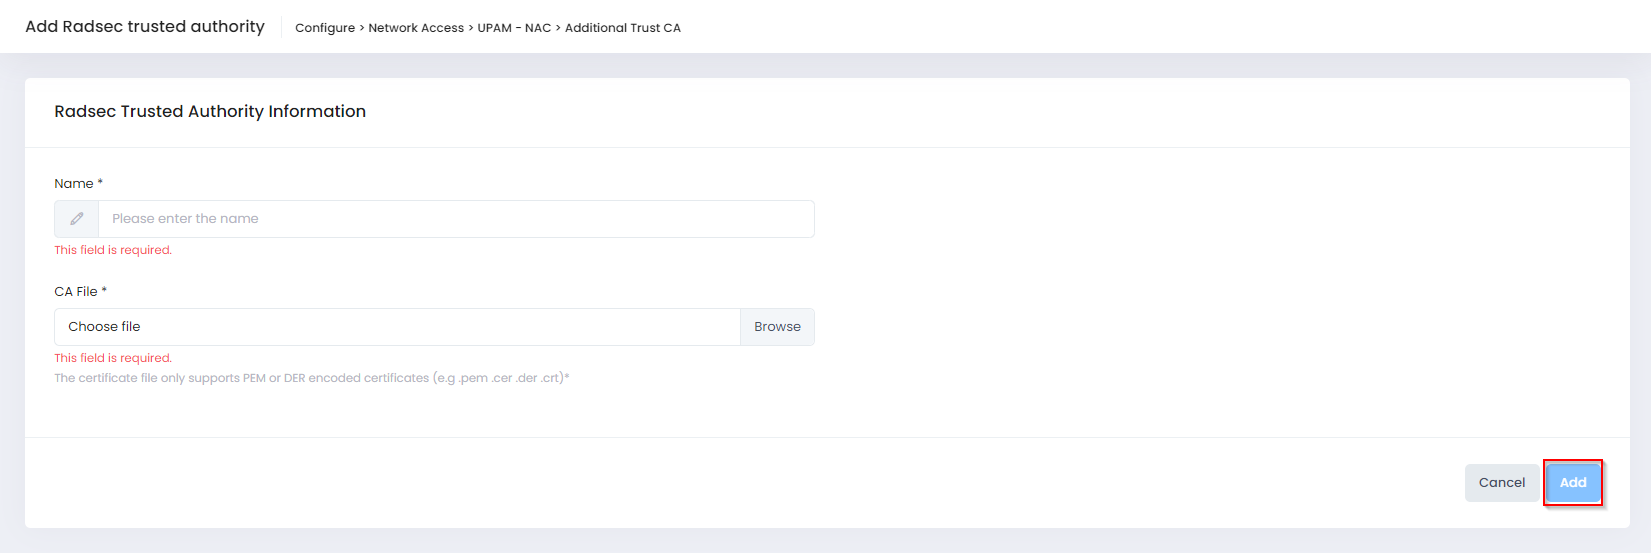Open the Choose file field
The width and height of the screenshot is (1651, 553).
point(397,327)
